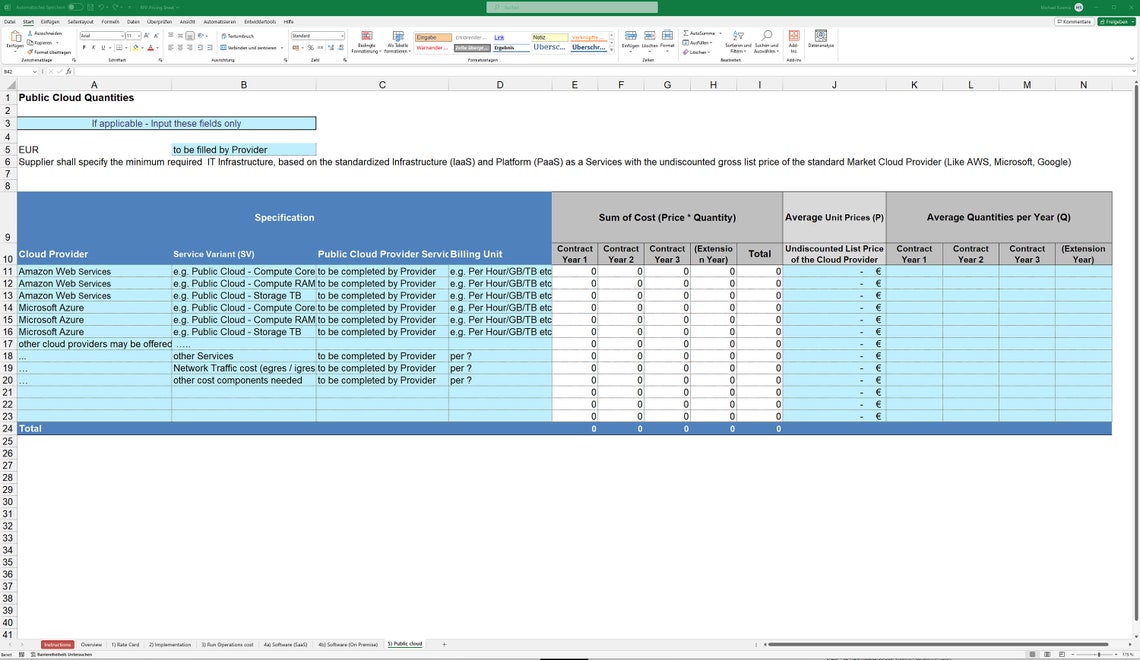
Task: Open the Arial font dropdown
Action: pyautogui.click(x=123, y=36)
